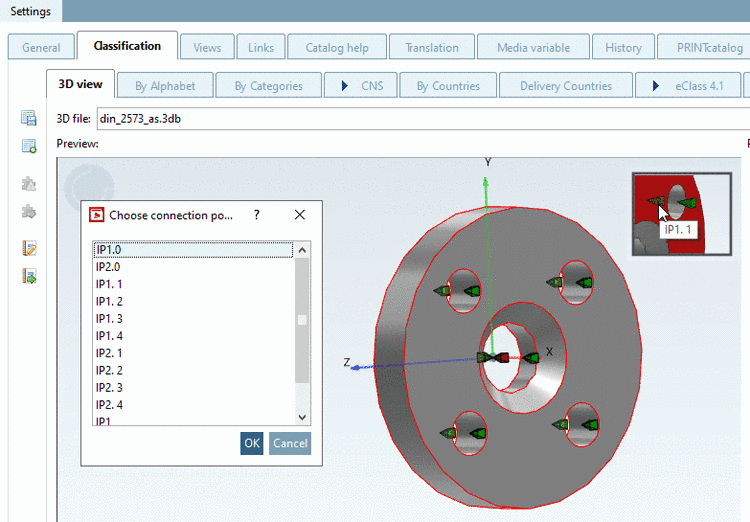Open the Links tab
This screenshot has width=750, height=522.
(261, 47)
